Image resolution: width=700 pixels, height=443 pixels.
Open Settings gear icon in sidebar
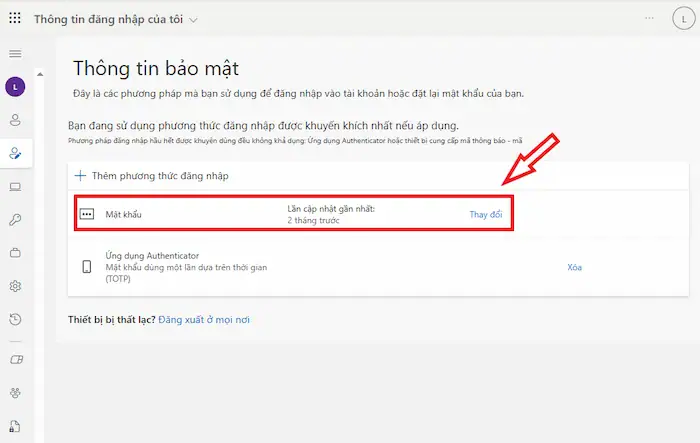(15, 286)
